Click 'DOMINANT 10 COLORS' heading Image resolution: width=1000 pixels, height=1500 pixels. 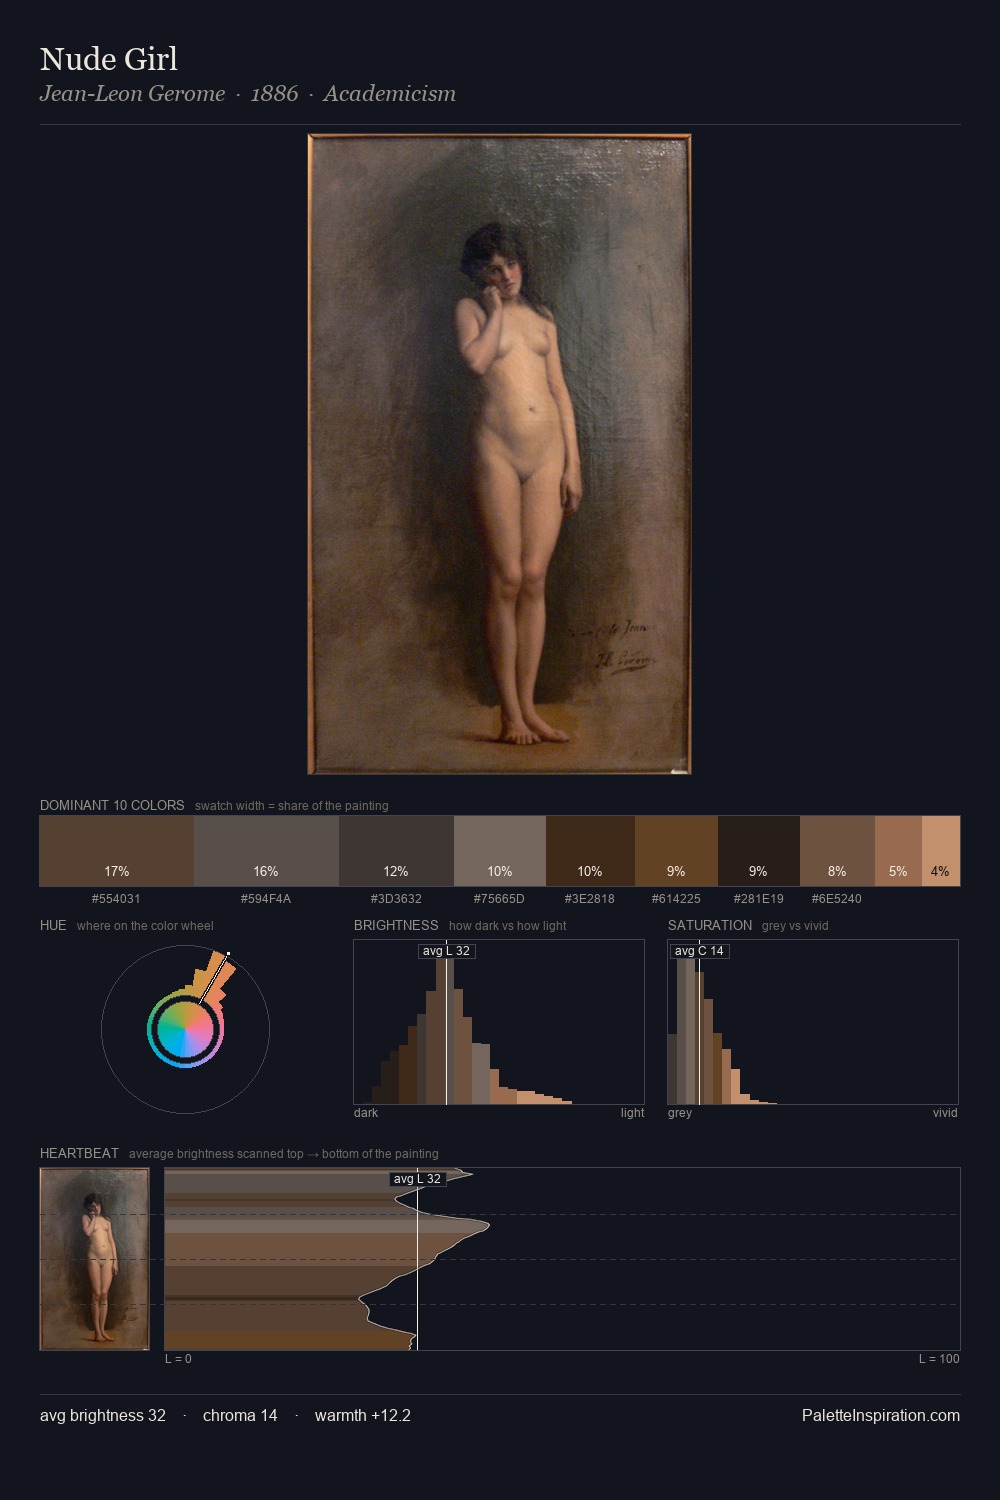pyautogui.click(x=112, y=805)
